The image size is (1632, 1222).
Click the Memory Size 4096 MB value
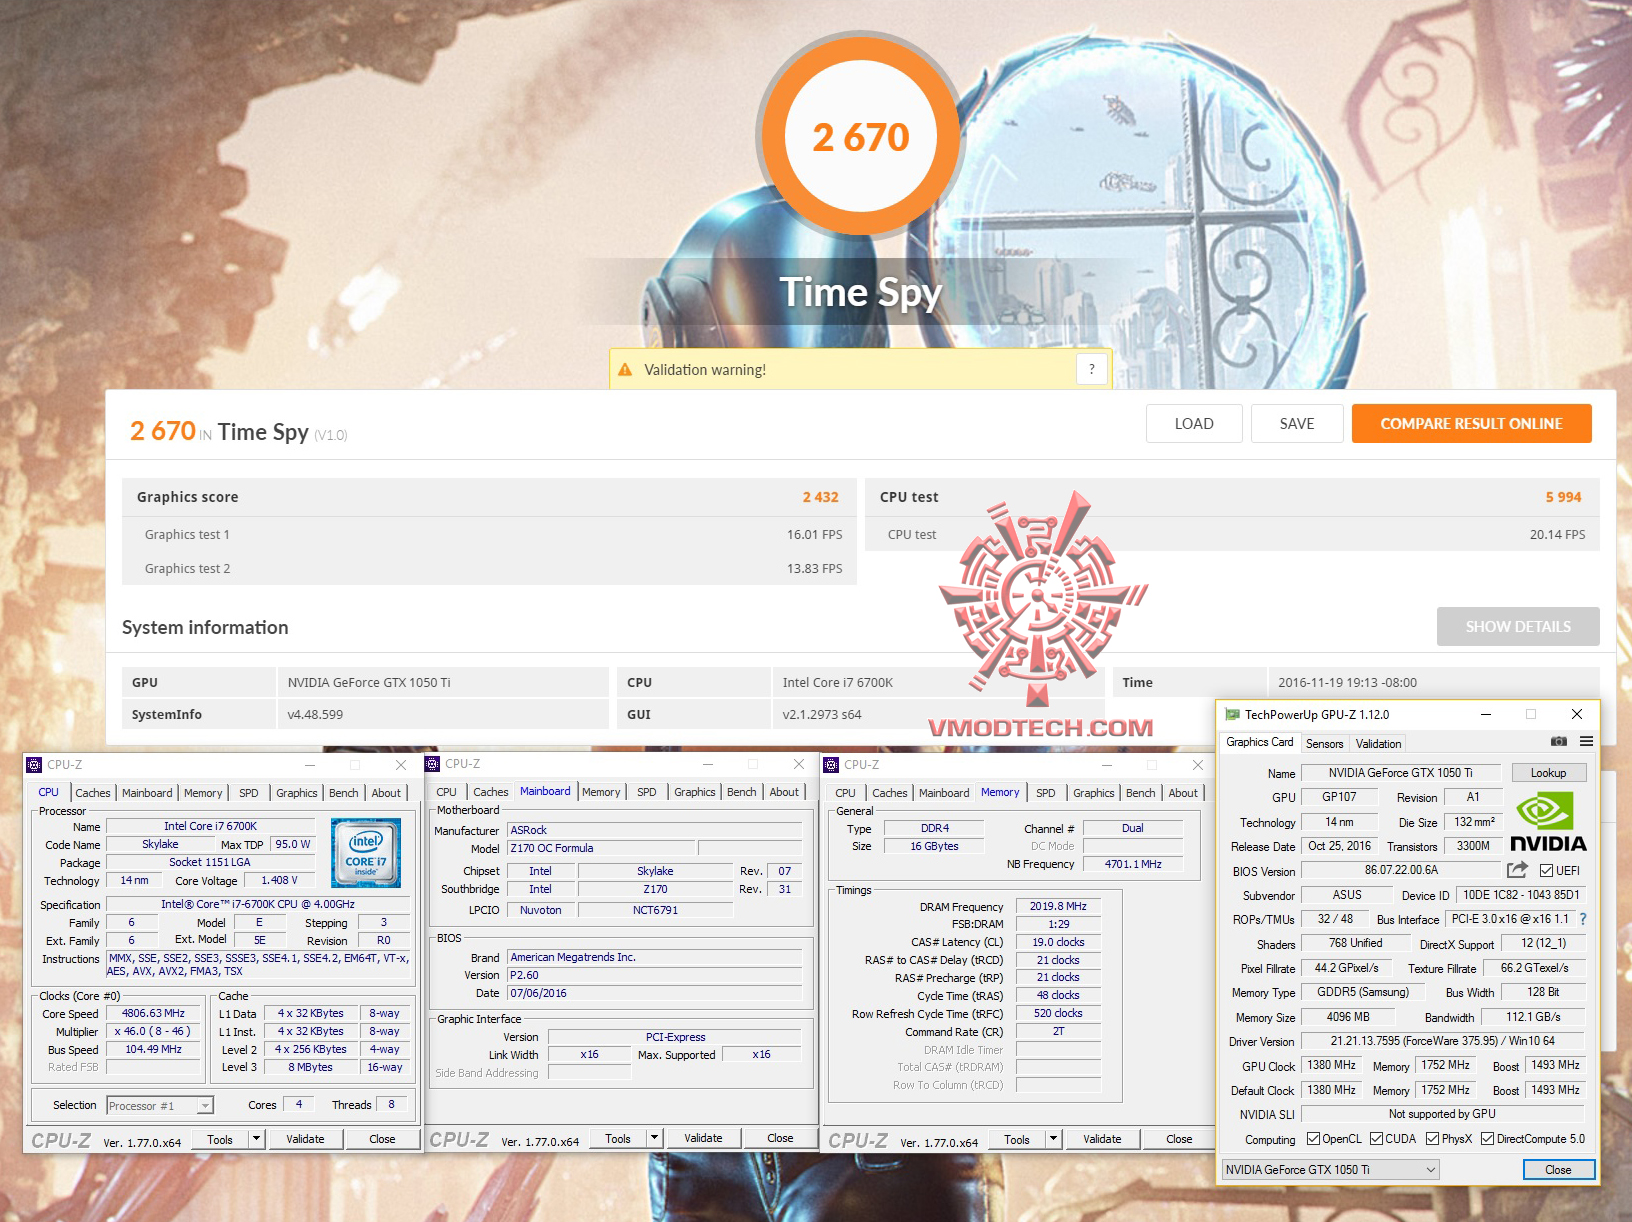pos(1348,1017)
